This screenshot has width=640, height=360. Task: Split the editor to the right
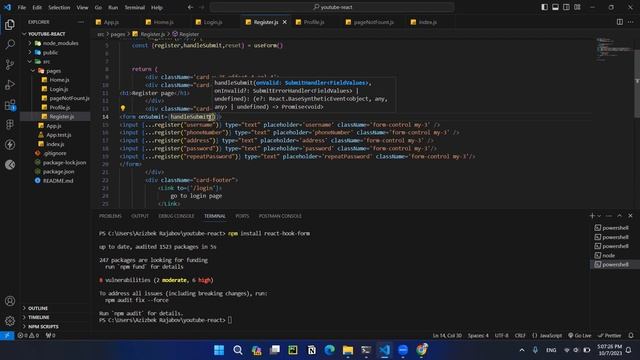620,22
